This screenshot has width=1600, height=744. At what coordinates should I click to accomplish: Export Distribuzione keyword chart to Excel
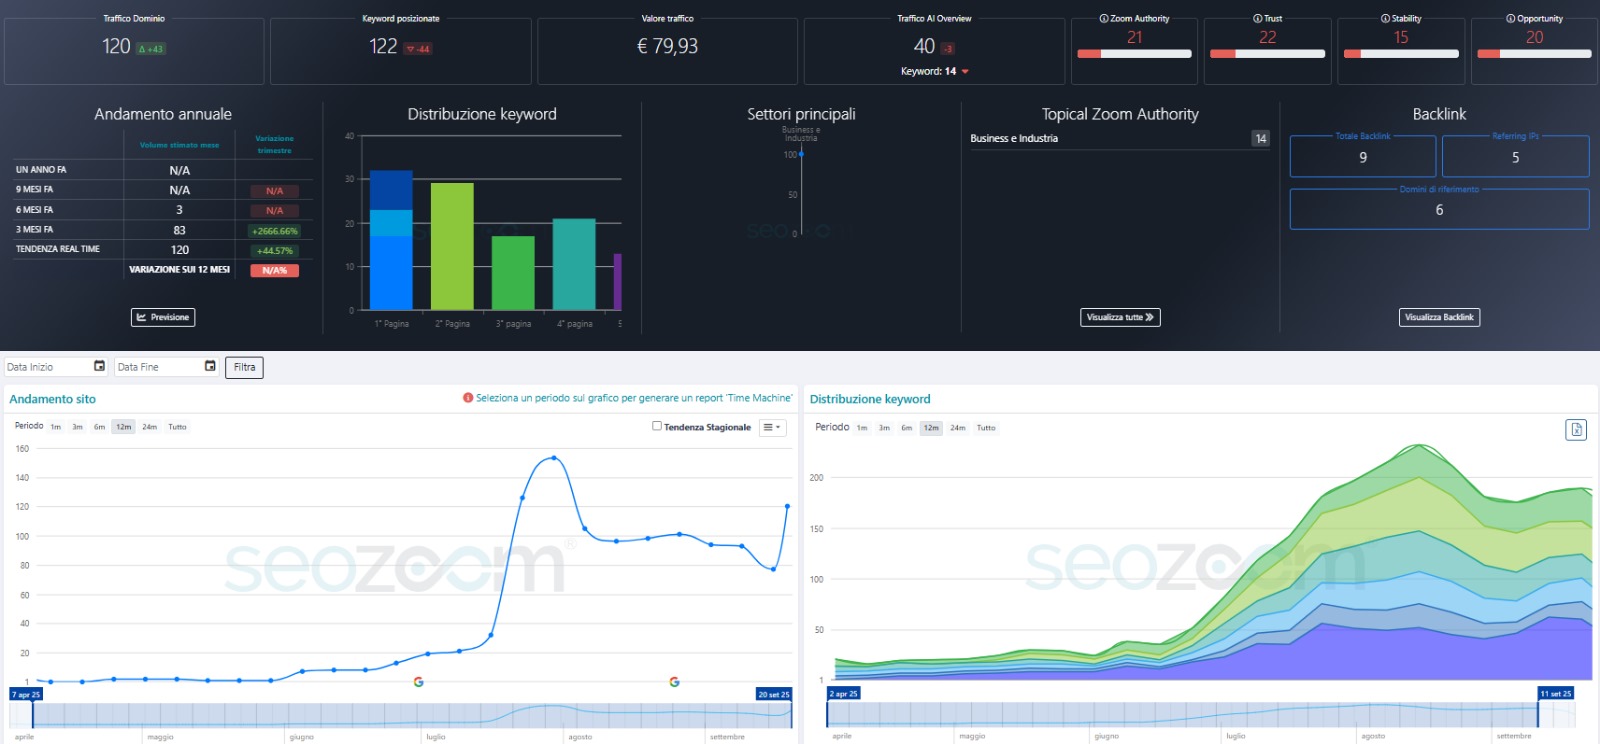pyautogui.click(x=1576, y=430)
